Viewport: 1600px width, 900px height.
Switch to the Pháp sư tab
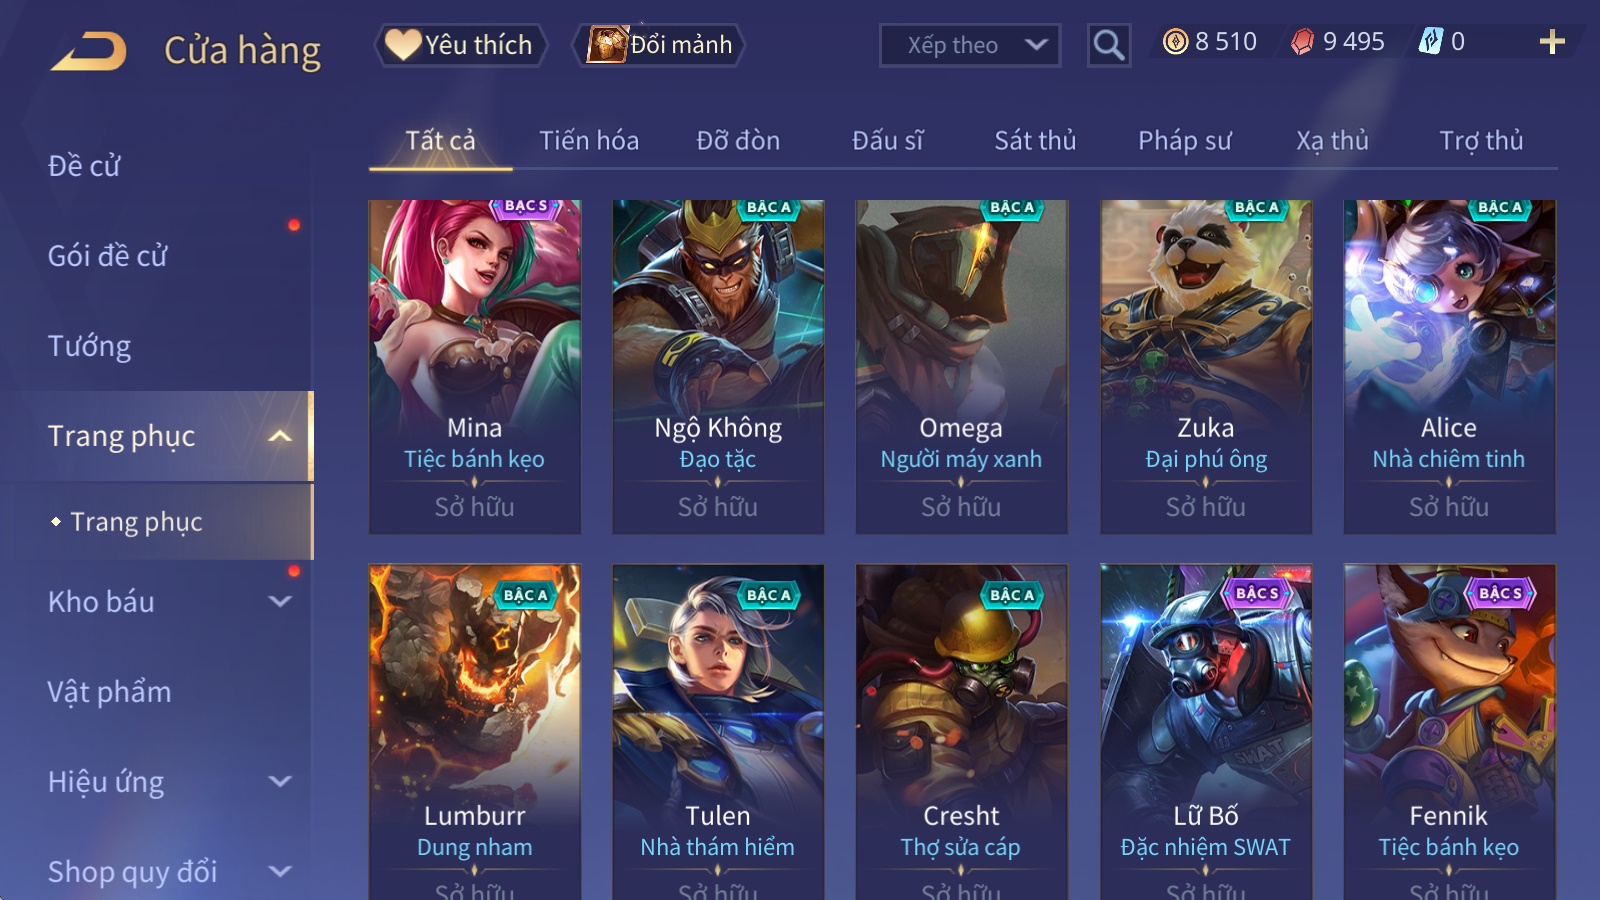coord(1184,141)
